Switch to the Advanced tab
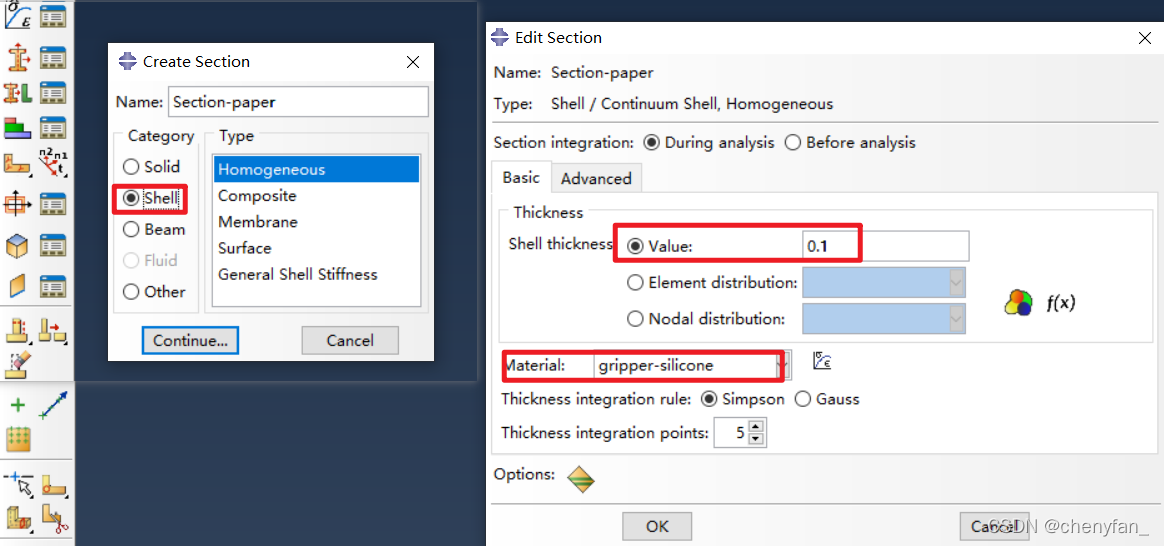This screenshot has height=546, width=1164. pos(596,178)
